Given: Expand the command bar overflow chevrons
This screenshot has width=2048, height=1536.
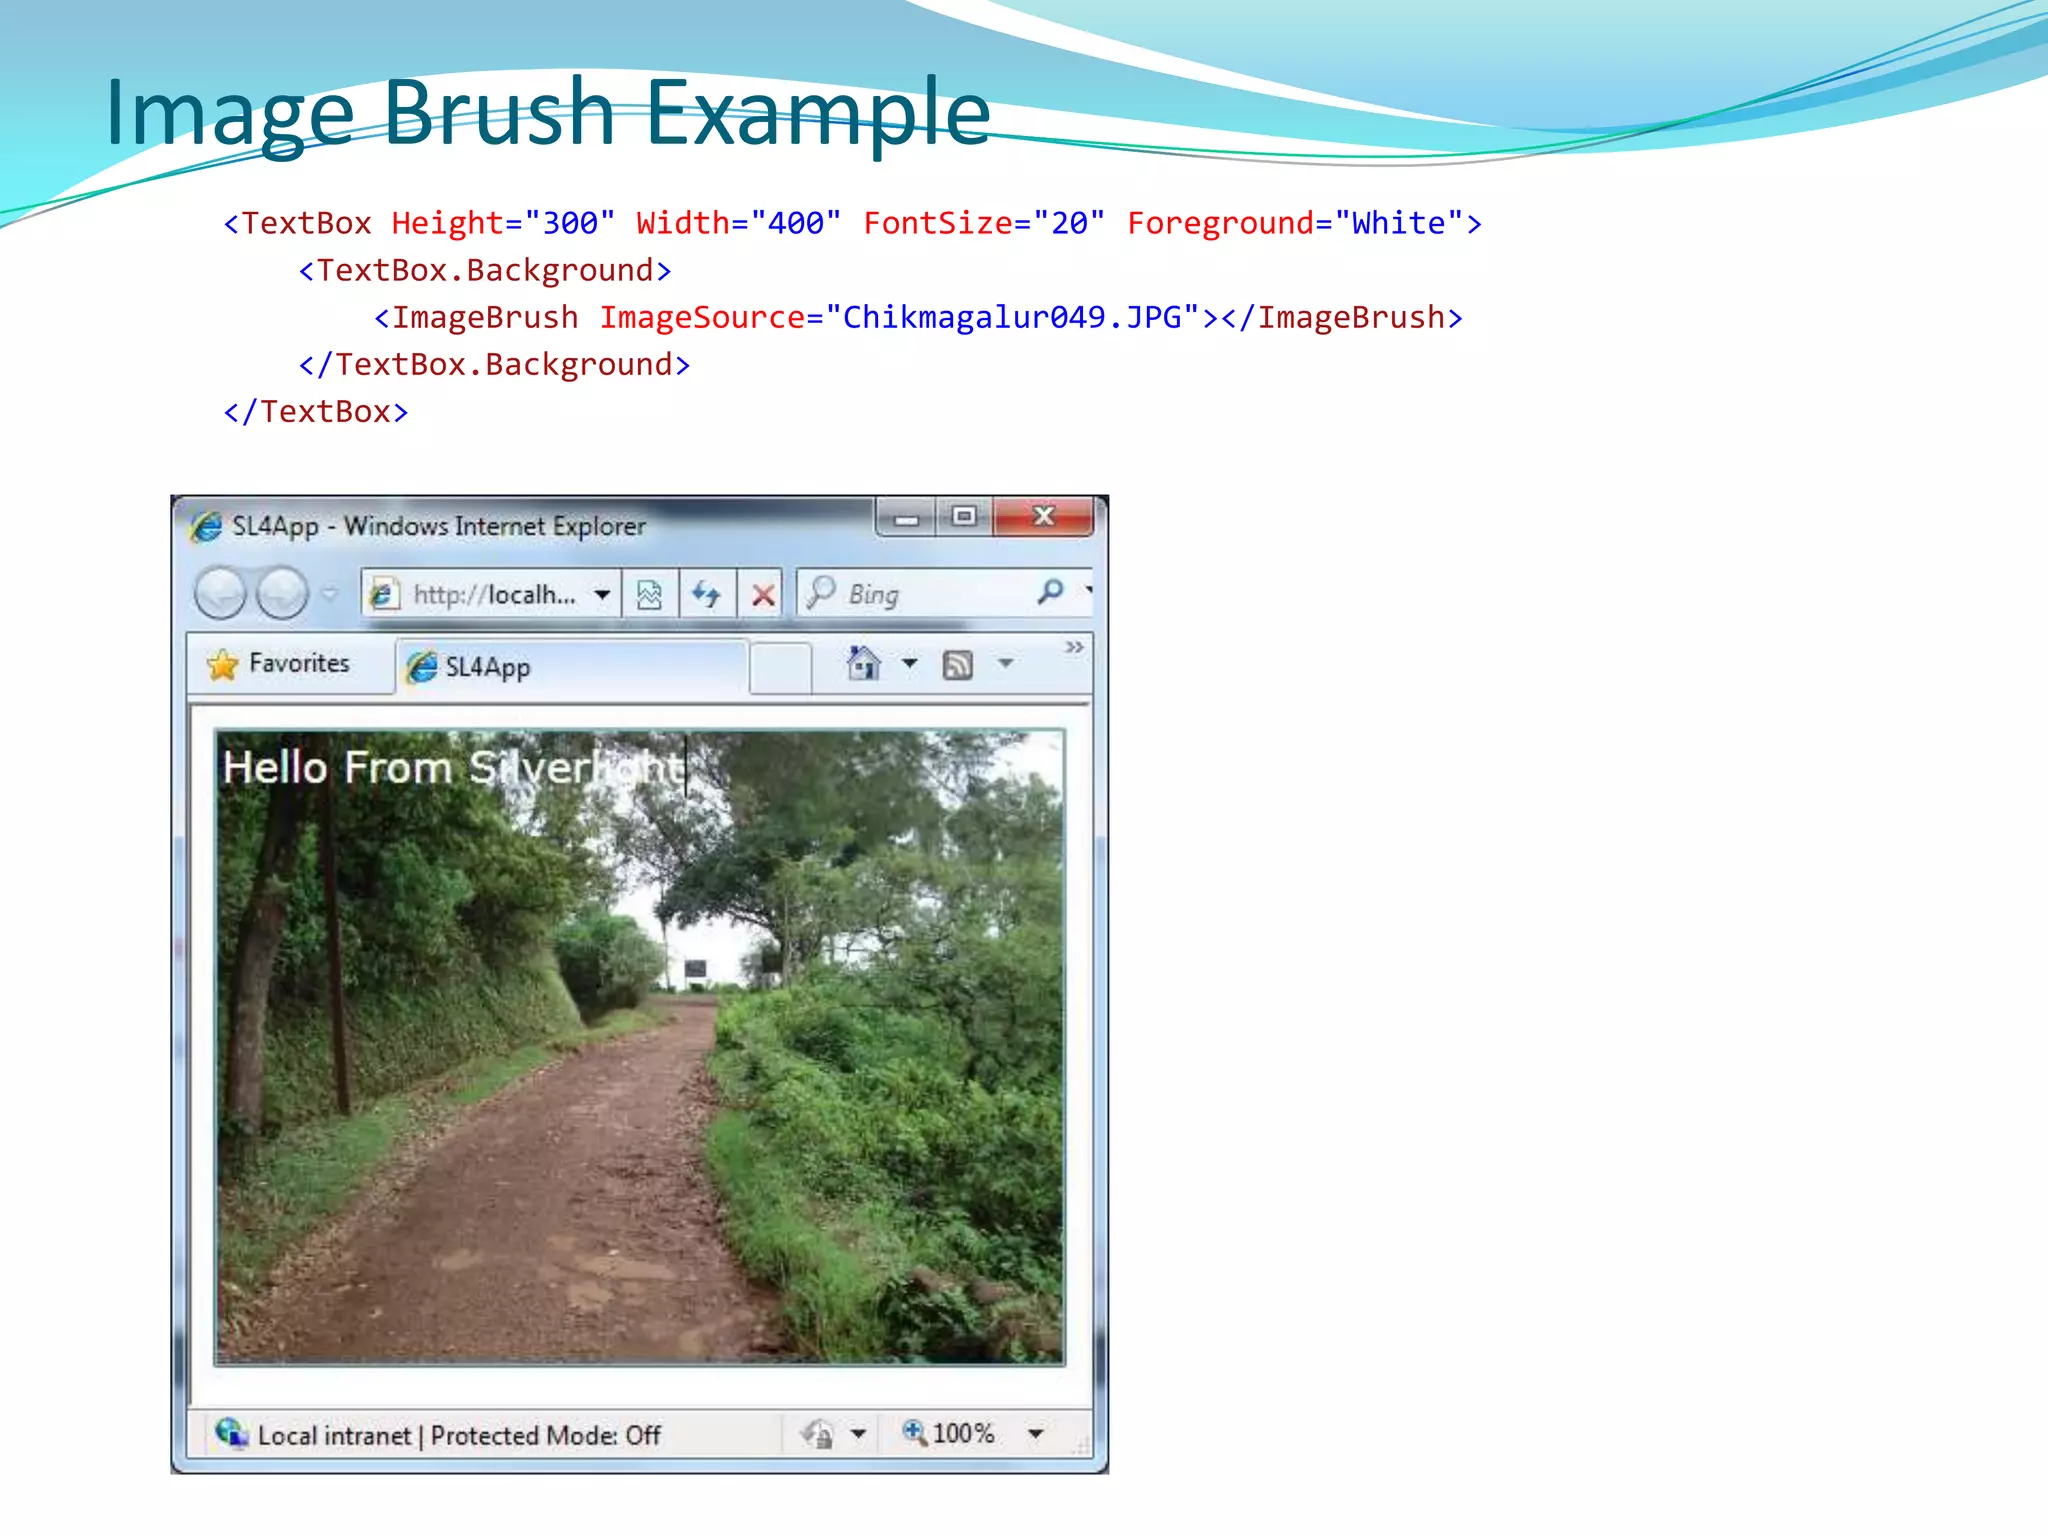Looking at the screenshot, I should [x=1074, y=647].
